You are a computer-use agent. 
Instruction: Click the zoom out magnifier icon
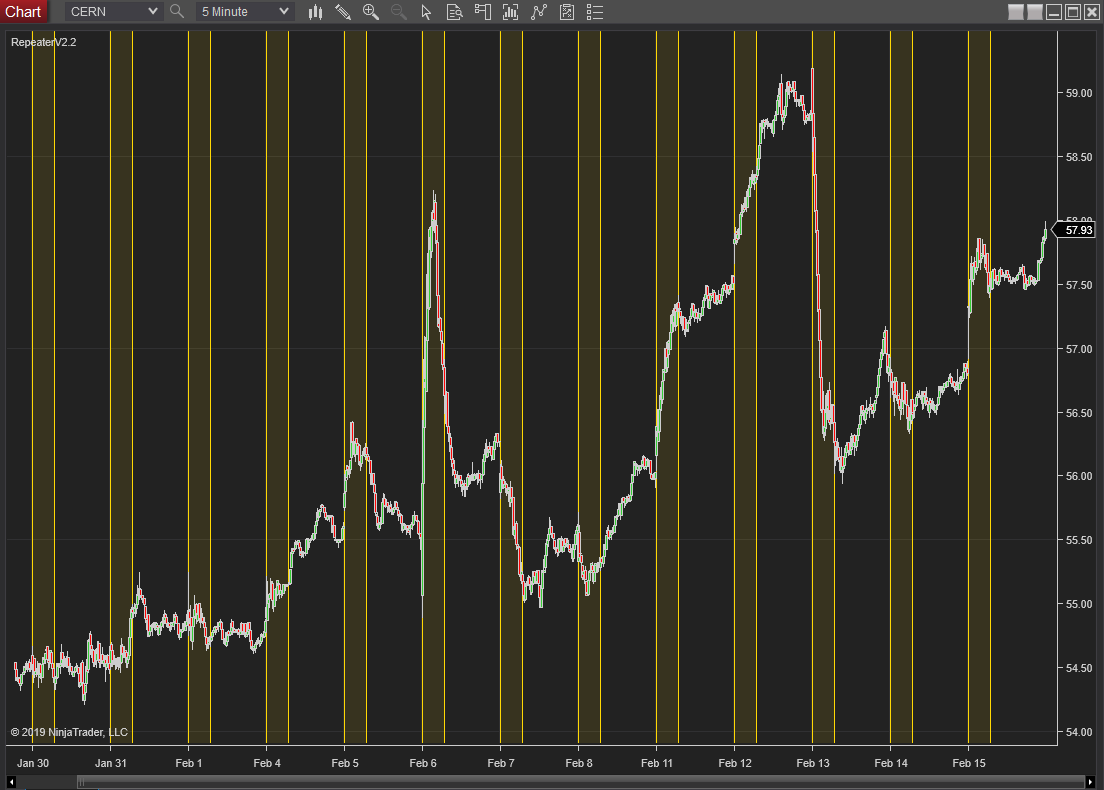(399, 12)
